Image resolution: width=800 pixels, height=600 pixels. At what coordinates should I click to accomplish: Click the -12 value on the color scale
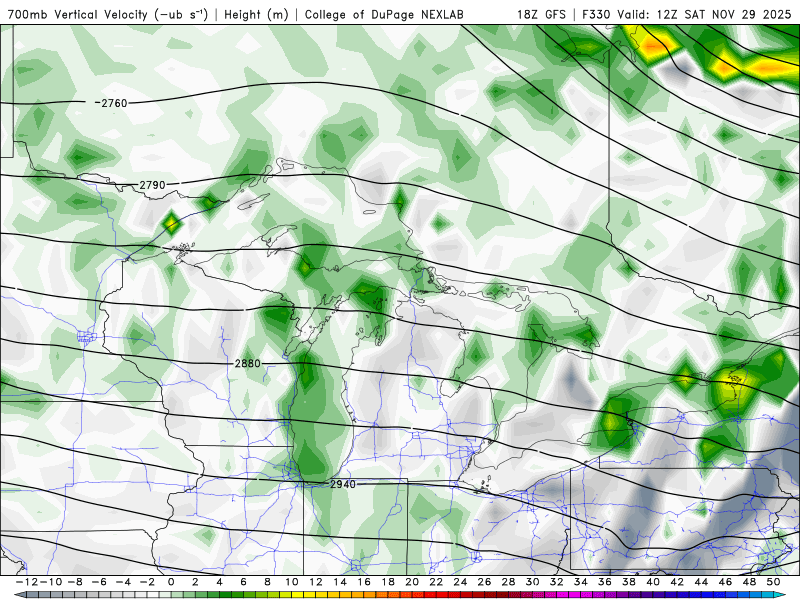click(x=26, y=582)
